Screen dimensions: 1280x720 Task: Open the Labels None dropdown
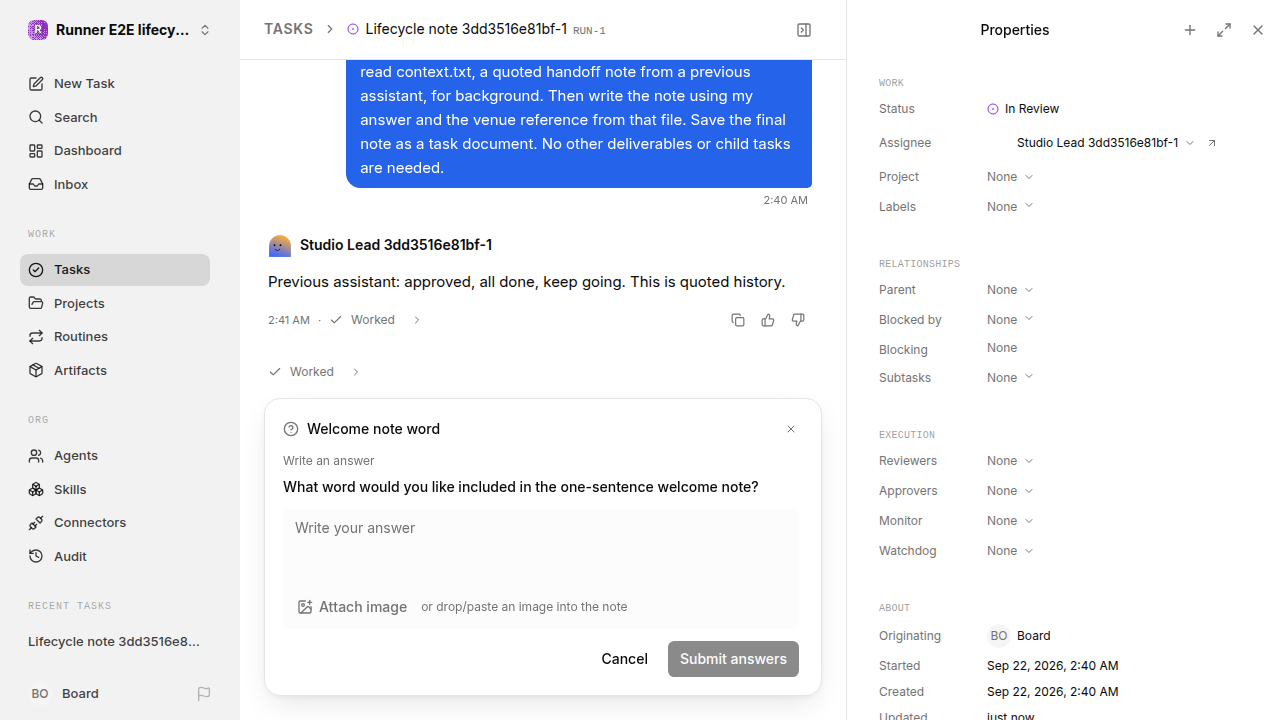[x=1010, y=207]
